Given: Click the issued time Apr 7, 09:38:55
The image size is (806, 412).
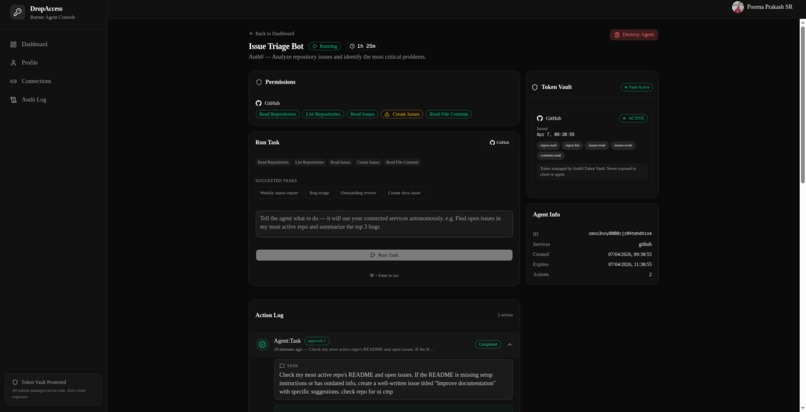Looking at the screenshot, I should coord(556,135).
